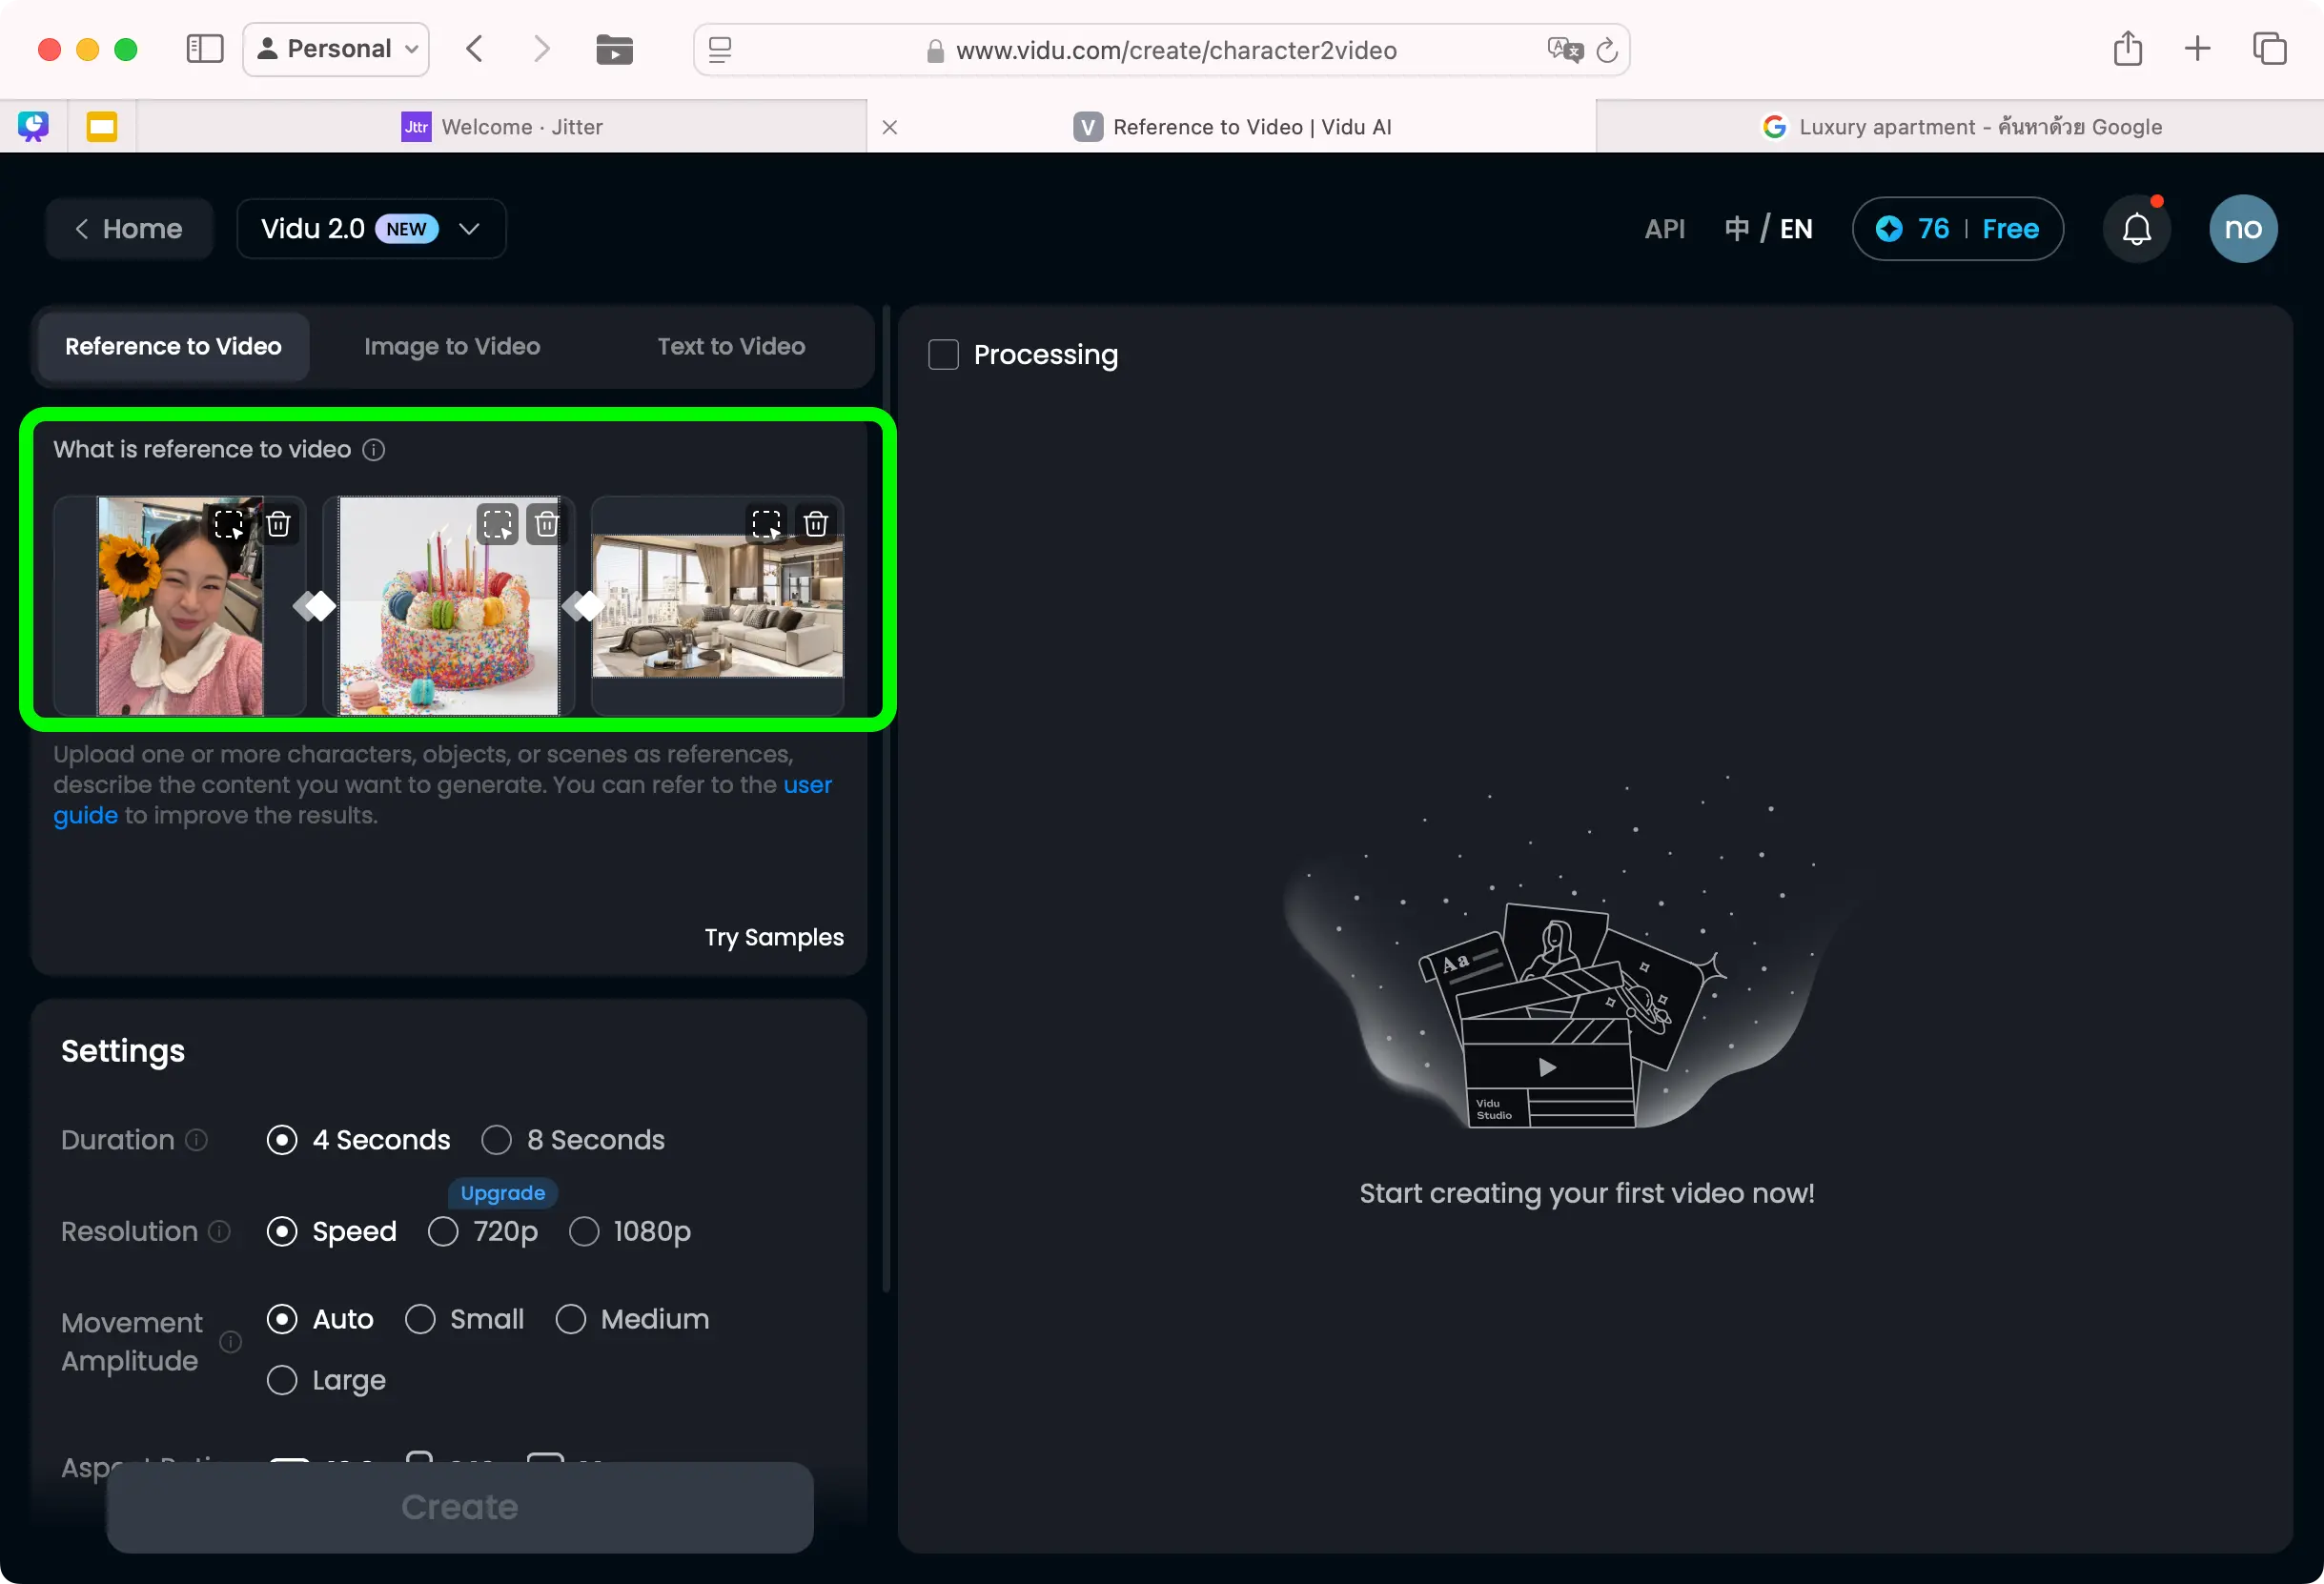The width and height of the screenshot is (2324, 1584).
Task: Click Try Samples
Action: click(773, 937)
